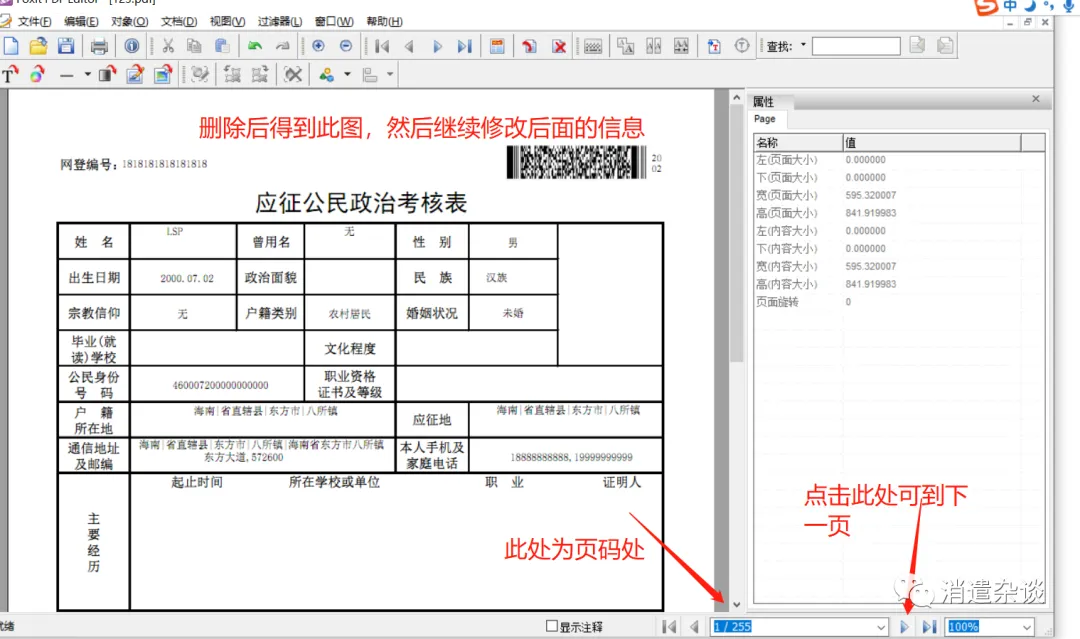Click the Copy icon in toolbar
This screenshot has height=639, width=1080.
click(194, 46)
